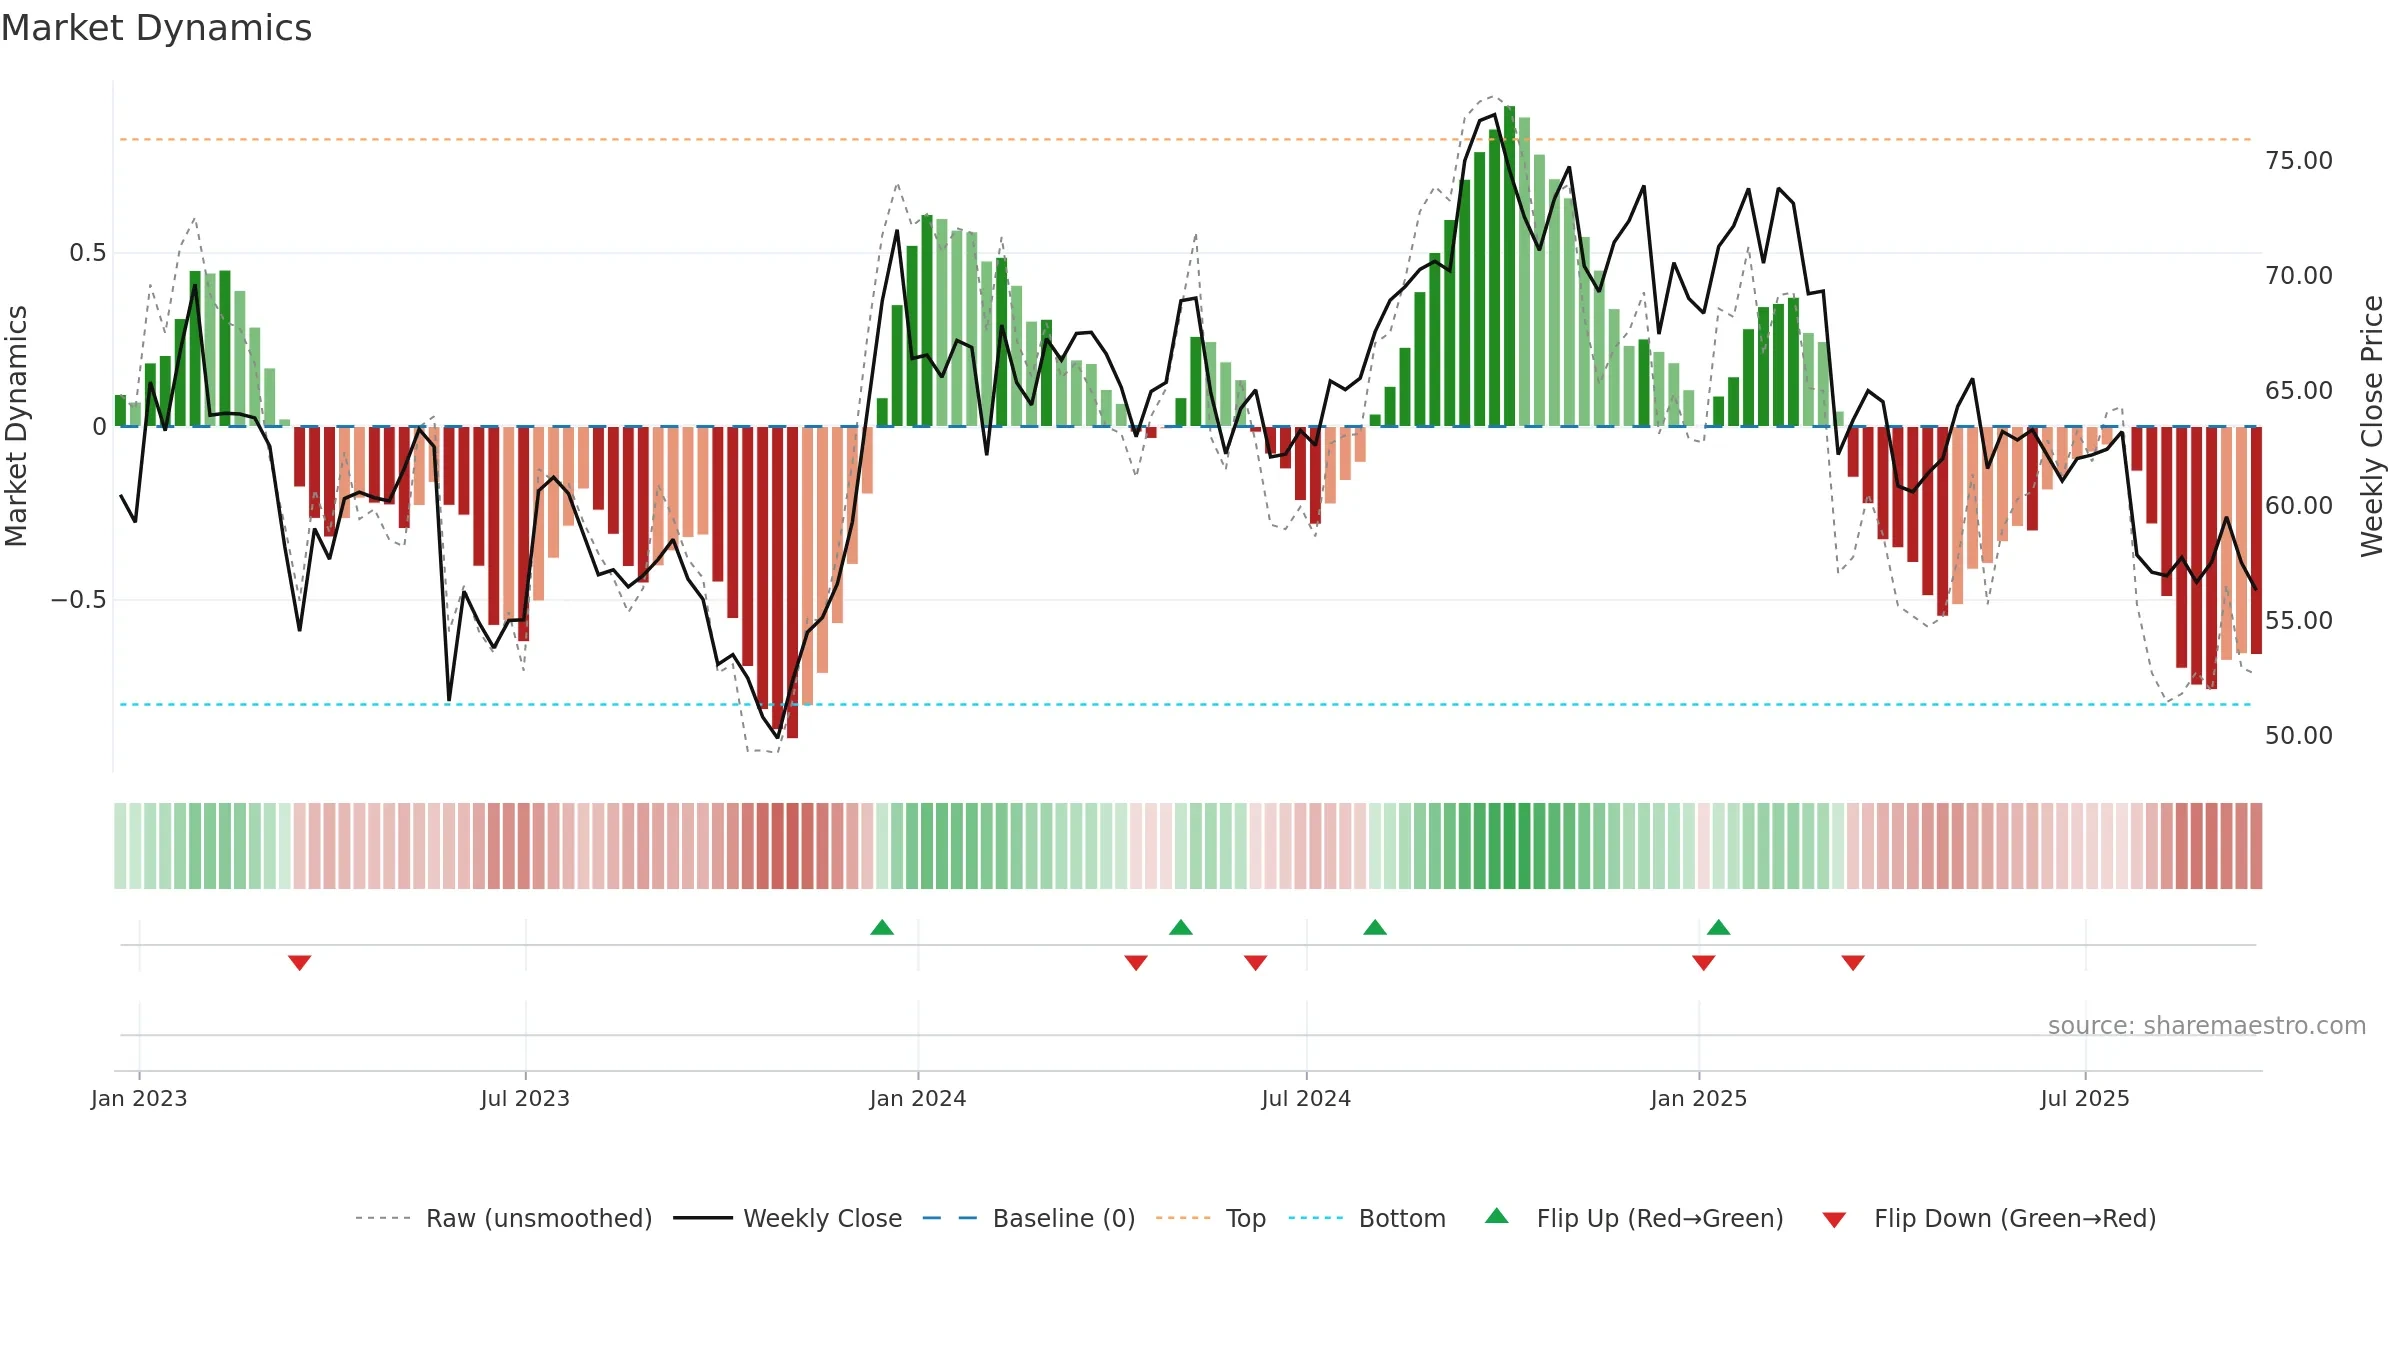Click the Bottom legend entry
This screenshot has height=1350, width=2400.
pyautogui.click(x=1367, y=1218)
